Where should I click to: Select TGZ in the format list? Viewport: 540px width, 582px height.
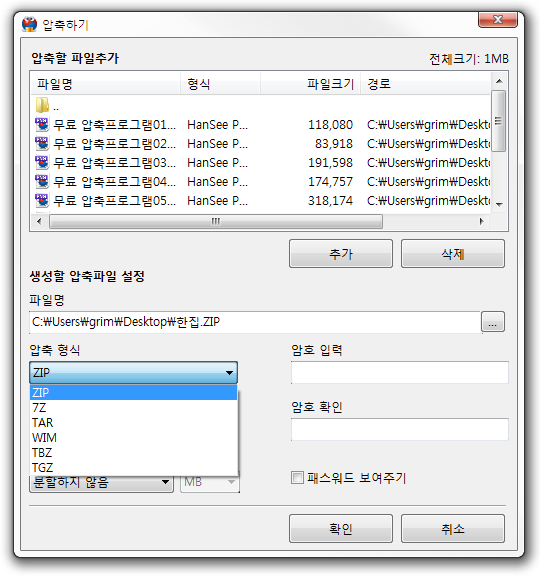pyautogui.click(x=133, y=468)
